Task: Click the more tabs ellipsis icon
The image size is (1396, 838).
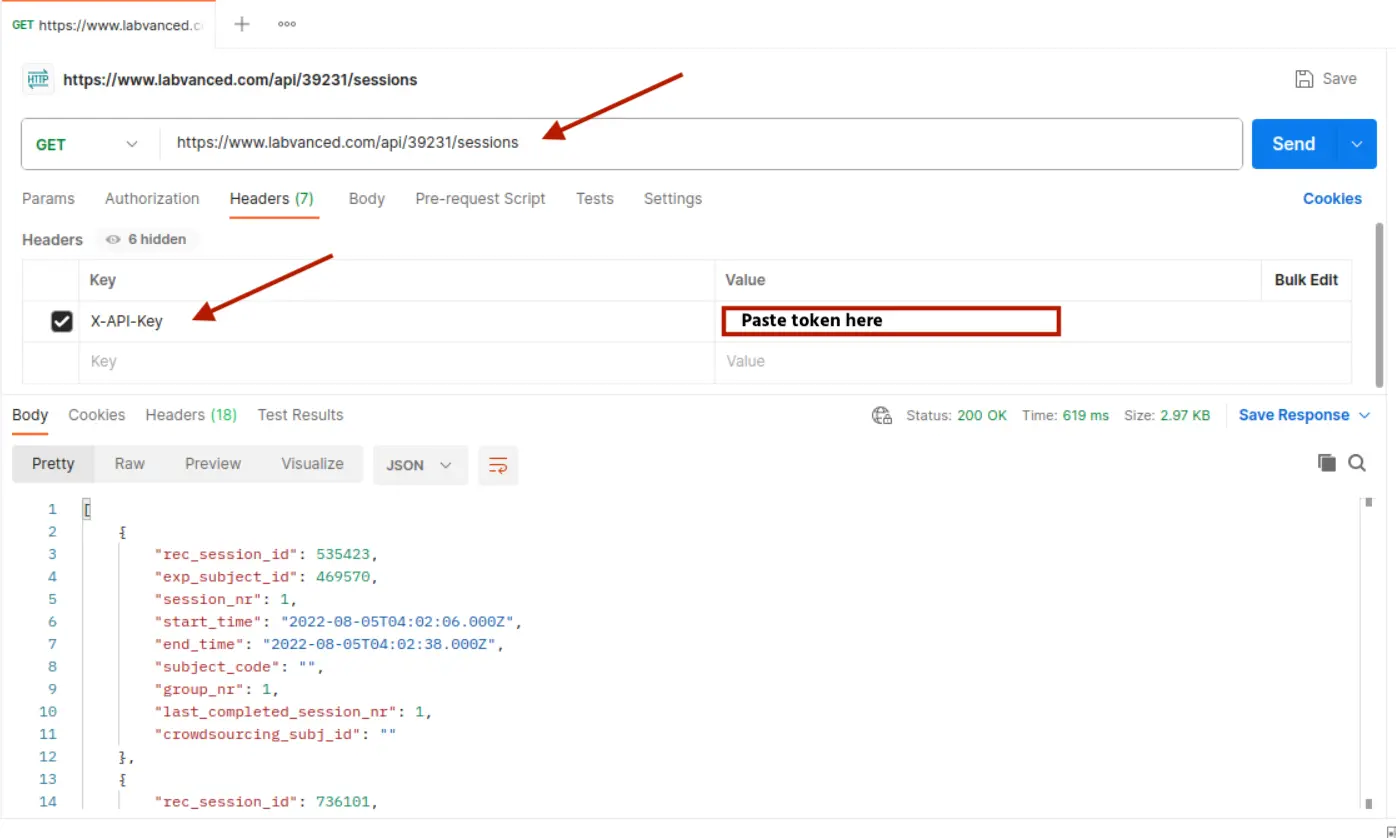Action: coord(286,23)
